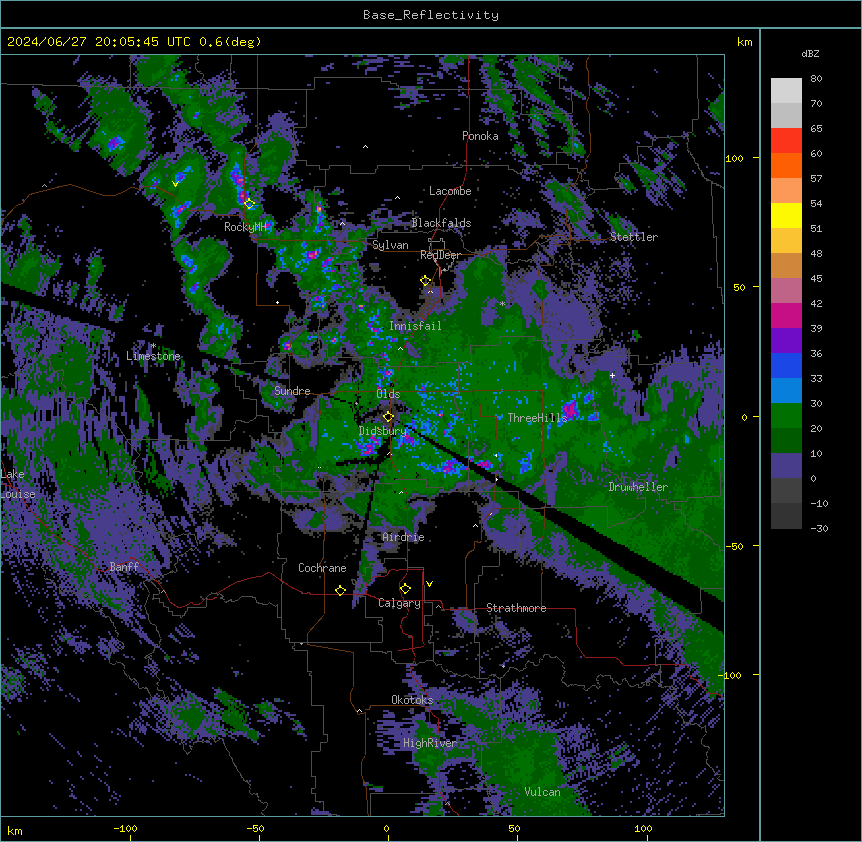Click the -30 value on the dBZ legend
The height and width of the screenshot is (842, 862).
[x=819, y=528]
